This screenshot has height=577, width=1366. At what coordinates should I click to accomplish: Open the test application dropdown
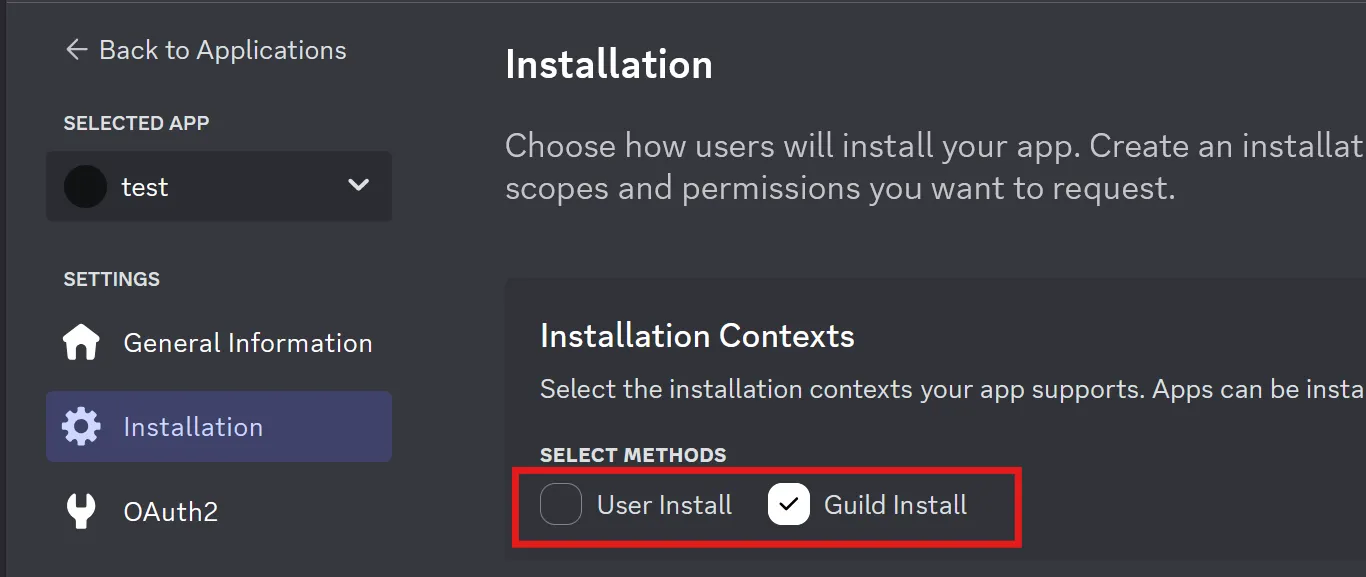click(219, 186)
